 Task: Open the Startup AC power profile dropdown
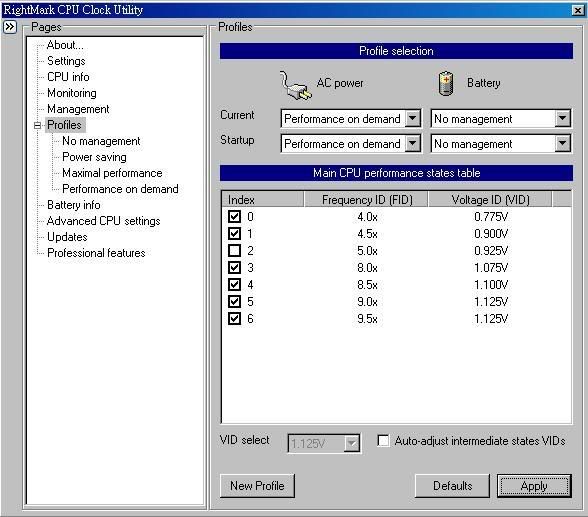412,143
